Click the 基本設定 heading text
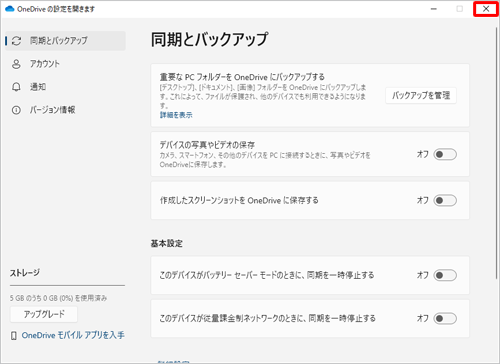Viewport: 500px width, 364px height. (x=167, y=244)
